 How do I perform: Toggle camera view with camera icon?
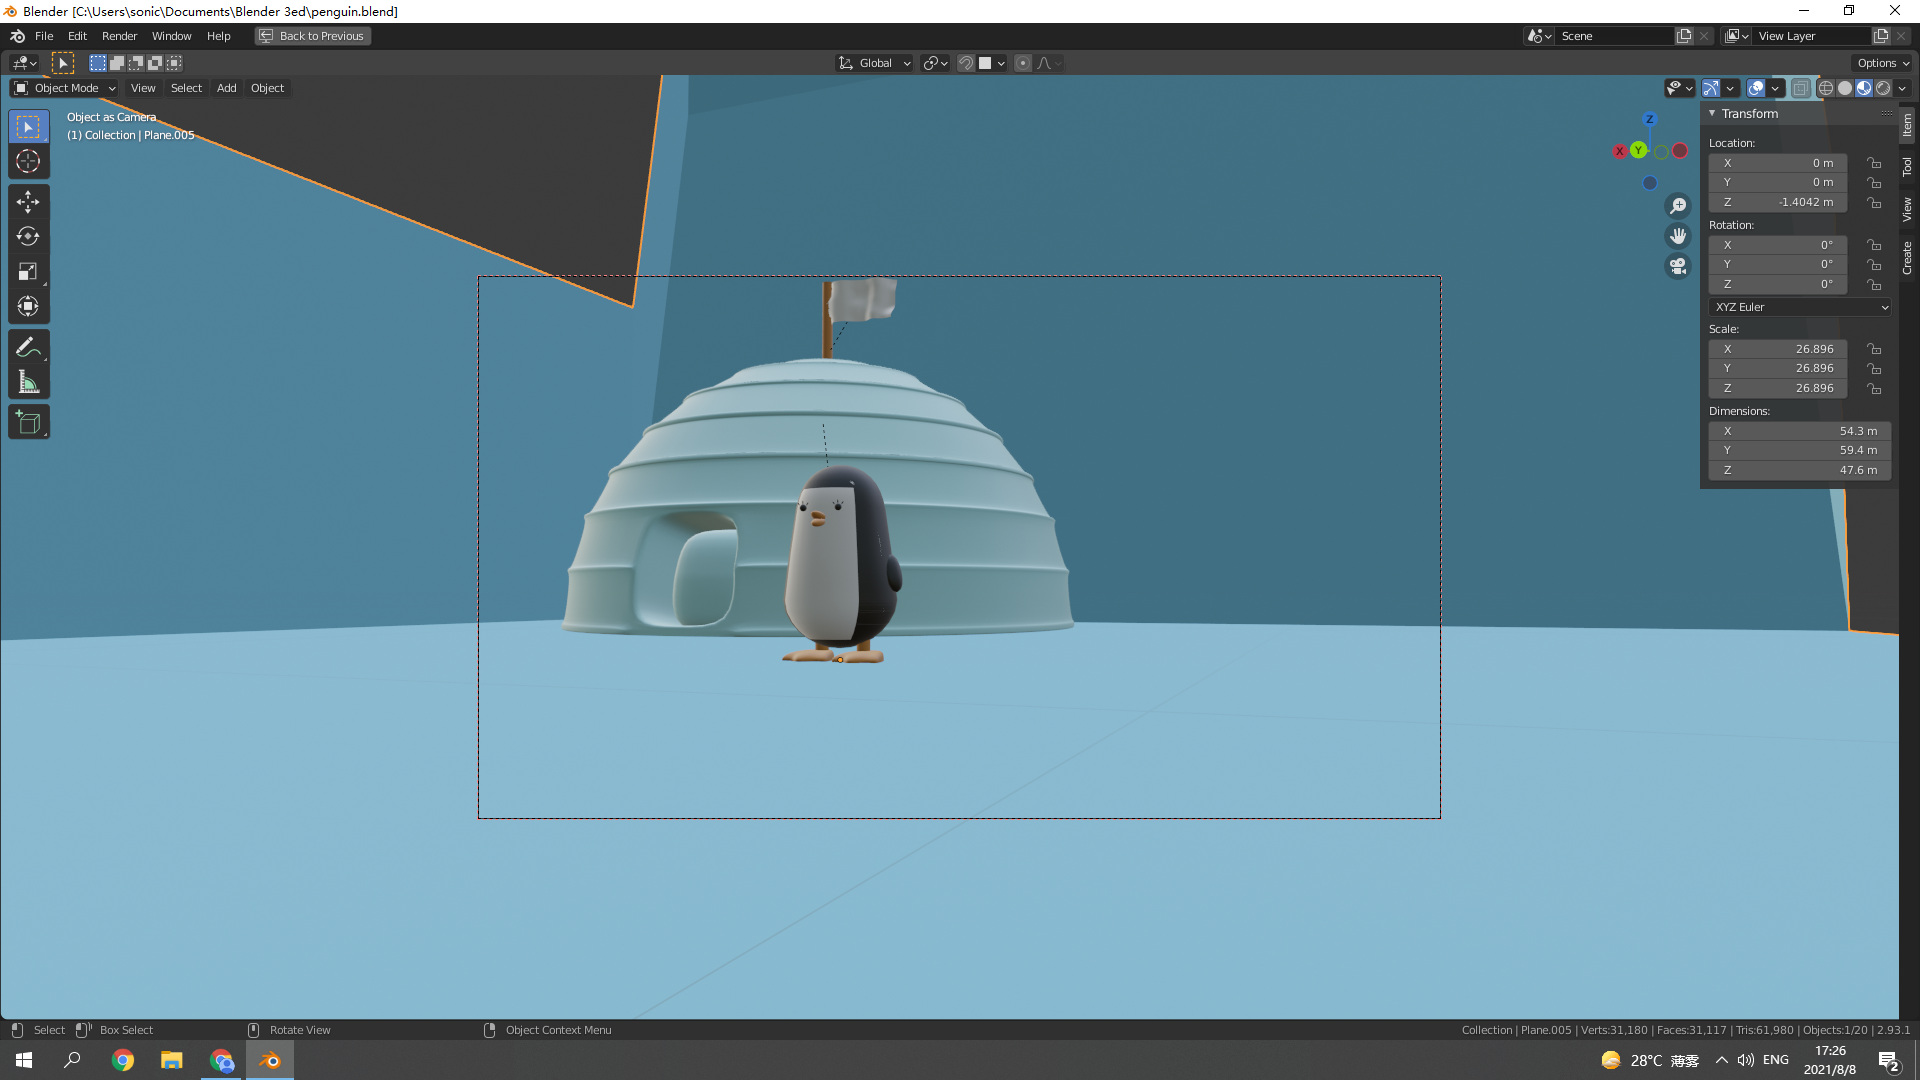pyautogui.click(x=1678, y=266)
